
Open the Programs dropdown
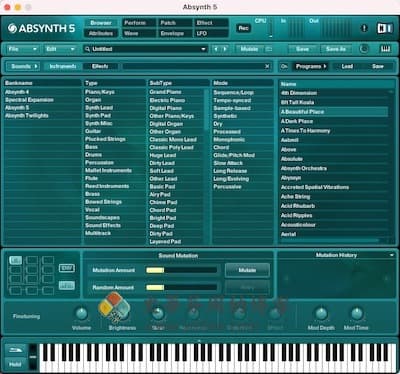(311, 66)
